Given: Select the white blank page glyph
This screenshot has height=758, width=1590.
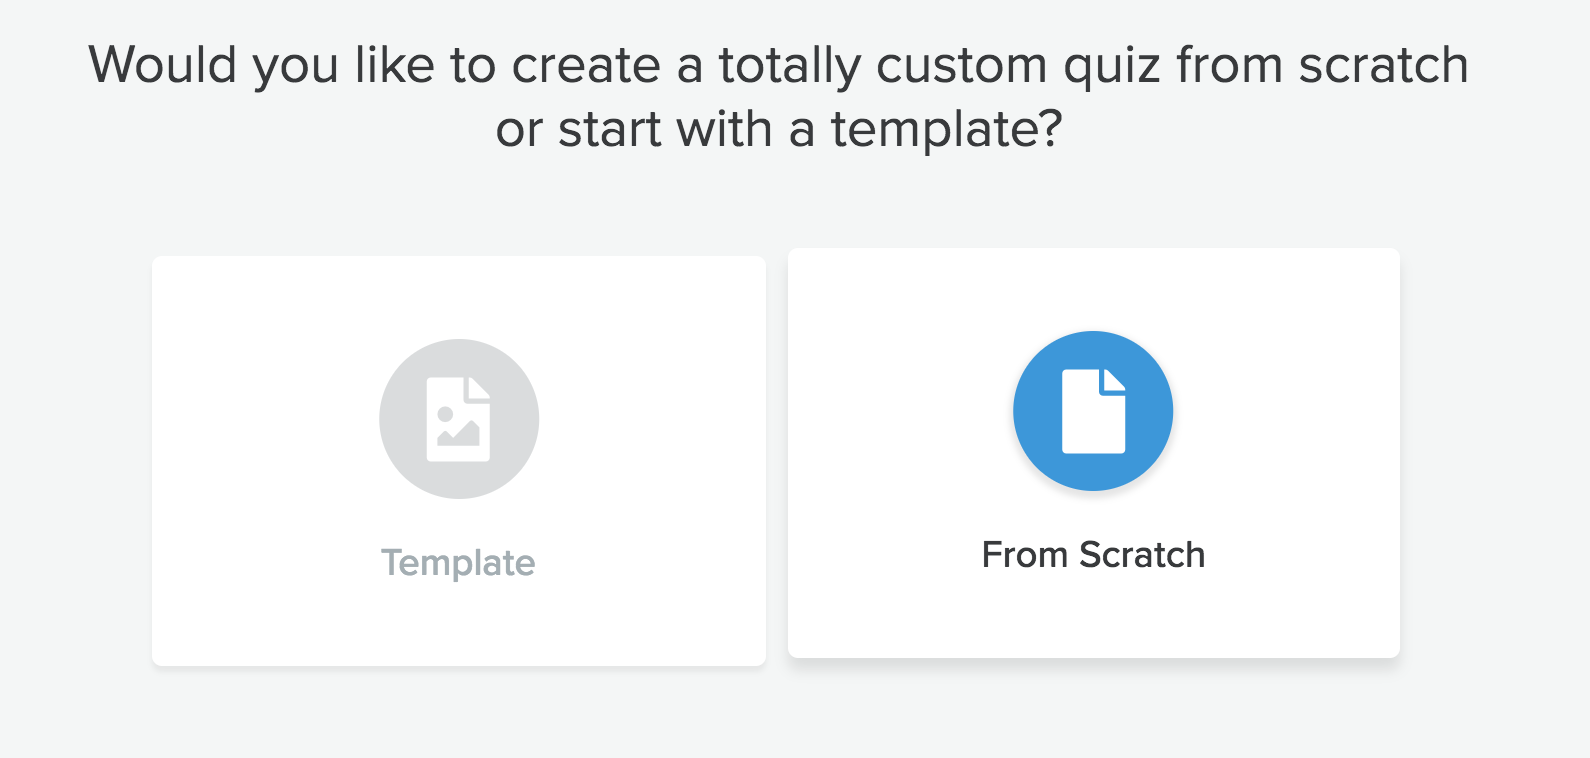Looking at the screenshot, I should (1093, 411).
